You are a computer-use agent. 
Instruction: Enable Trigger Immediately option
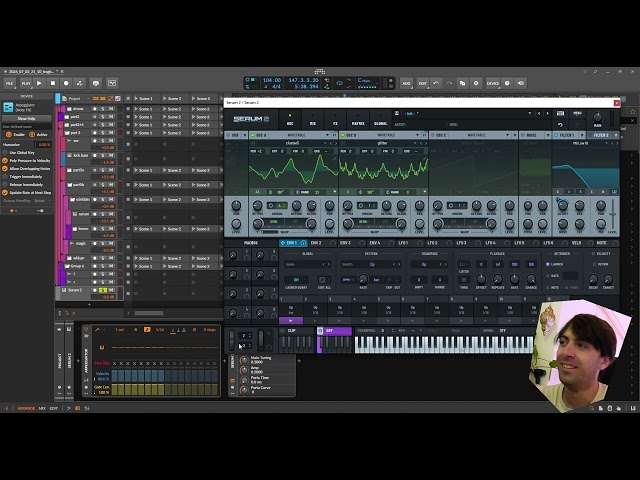coord(5,177)
